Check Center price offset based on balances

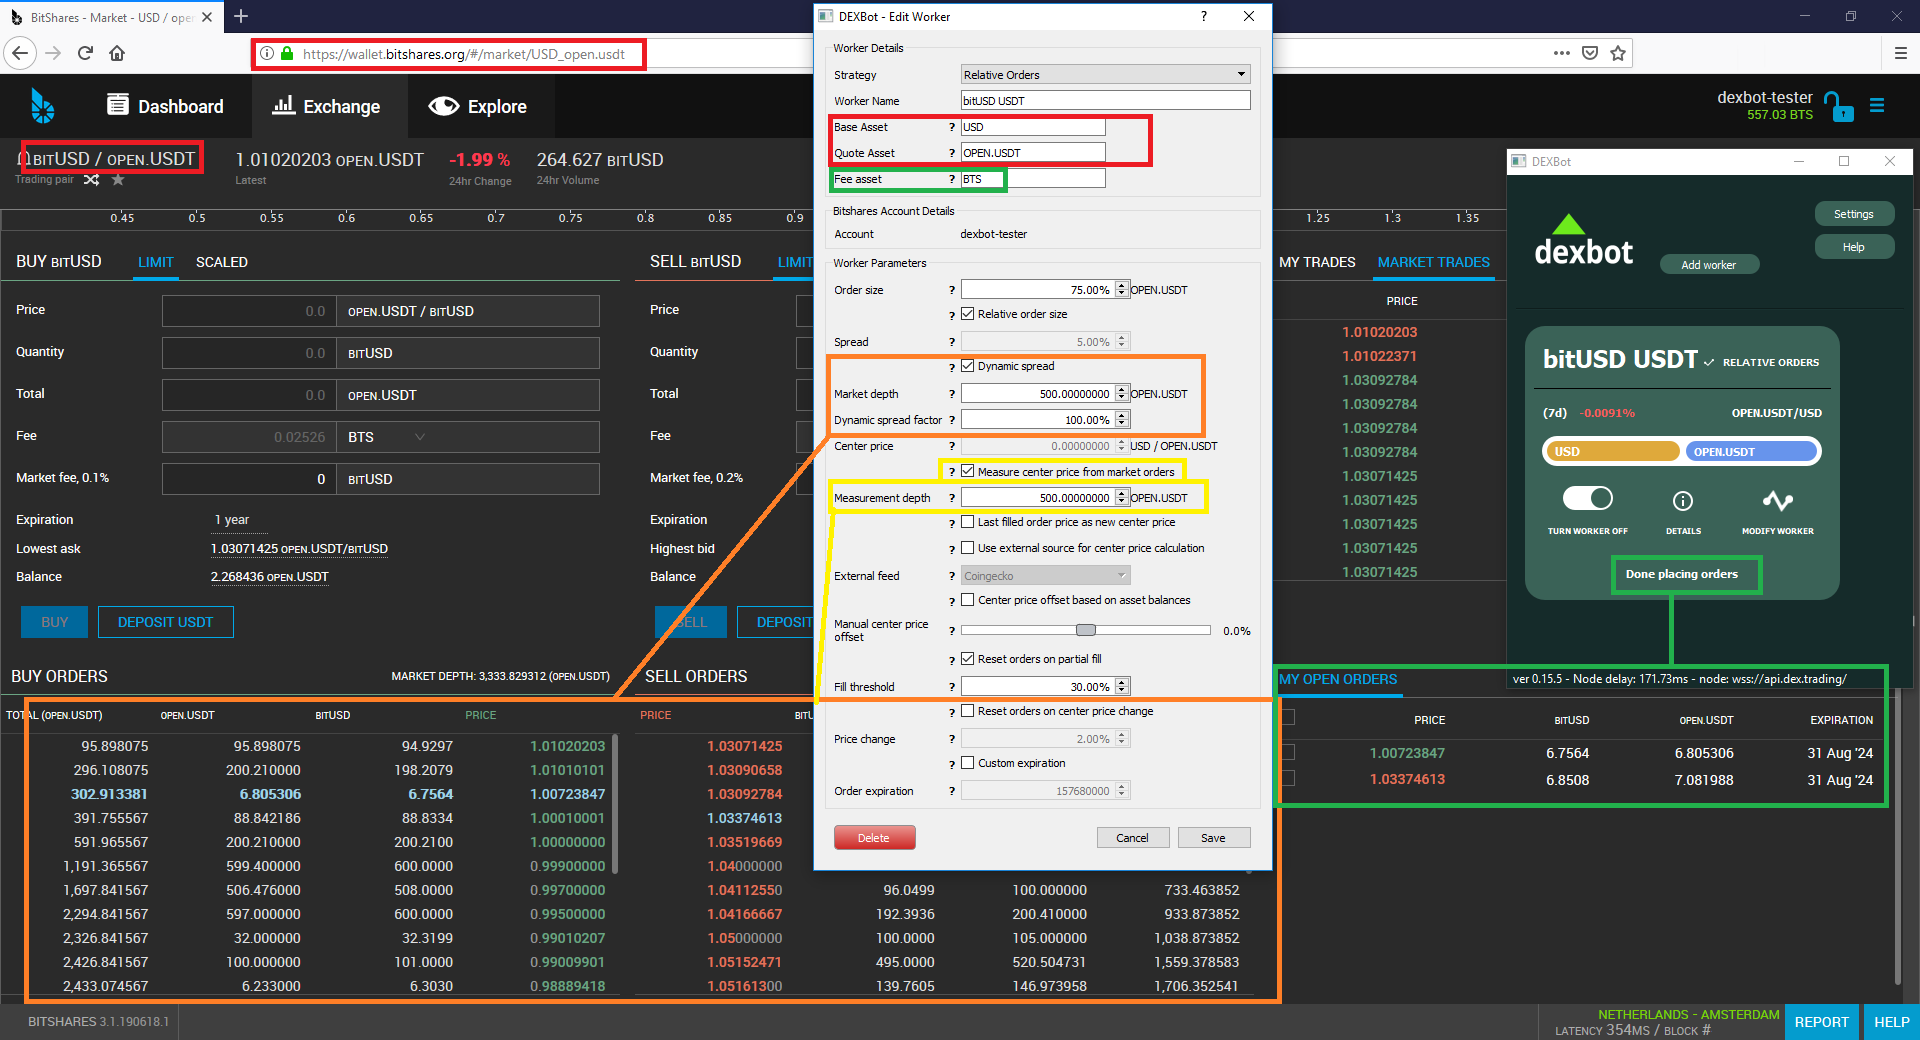968,600
